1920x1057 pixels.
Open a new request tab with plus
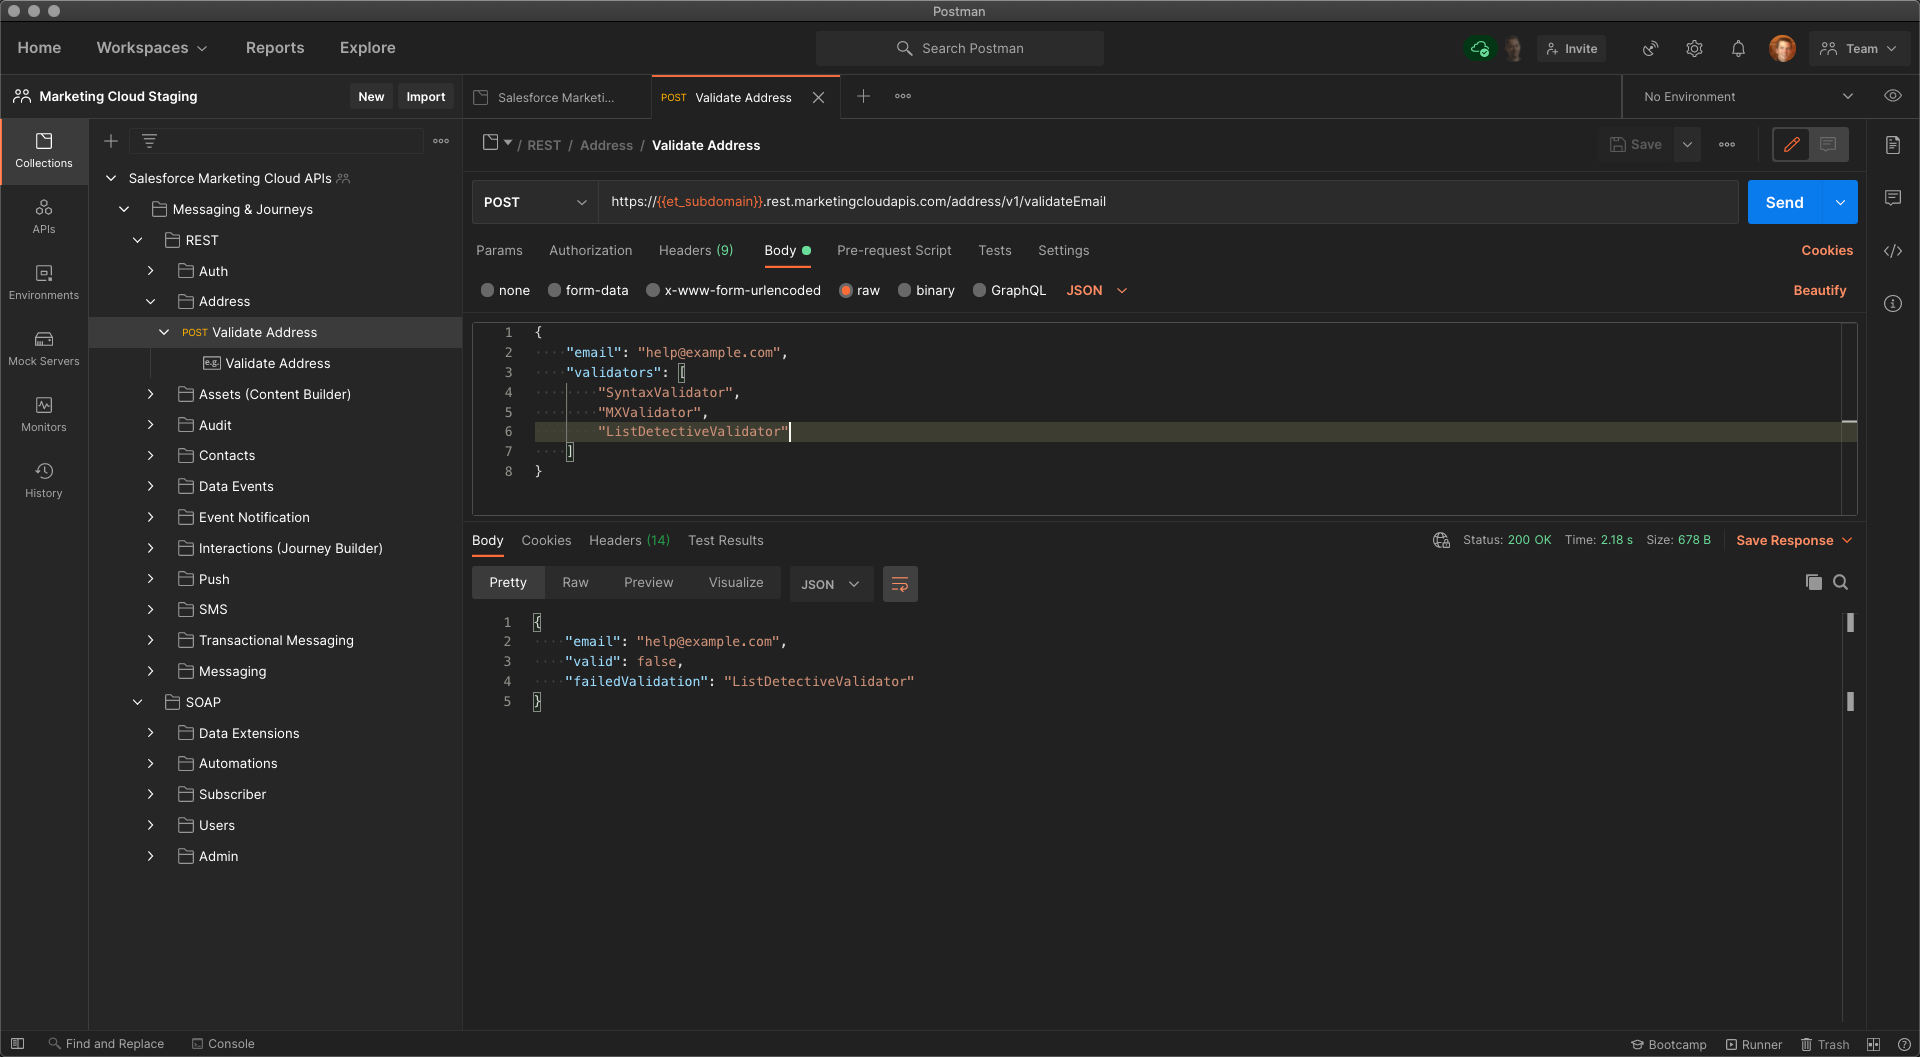coord(864,96)
